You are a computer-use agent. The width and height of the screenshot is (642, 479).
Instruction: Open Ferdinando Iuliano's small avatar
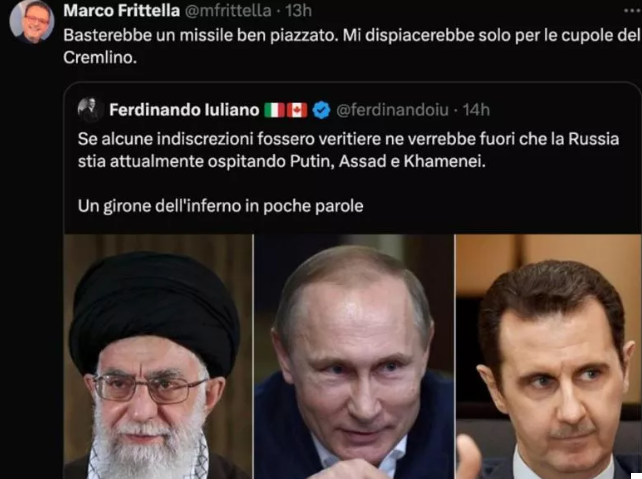click(x=90, y=110)
